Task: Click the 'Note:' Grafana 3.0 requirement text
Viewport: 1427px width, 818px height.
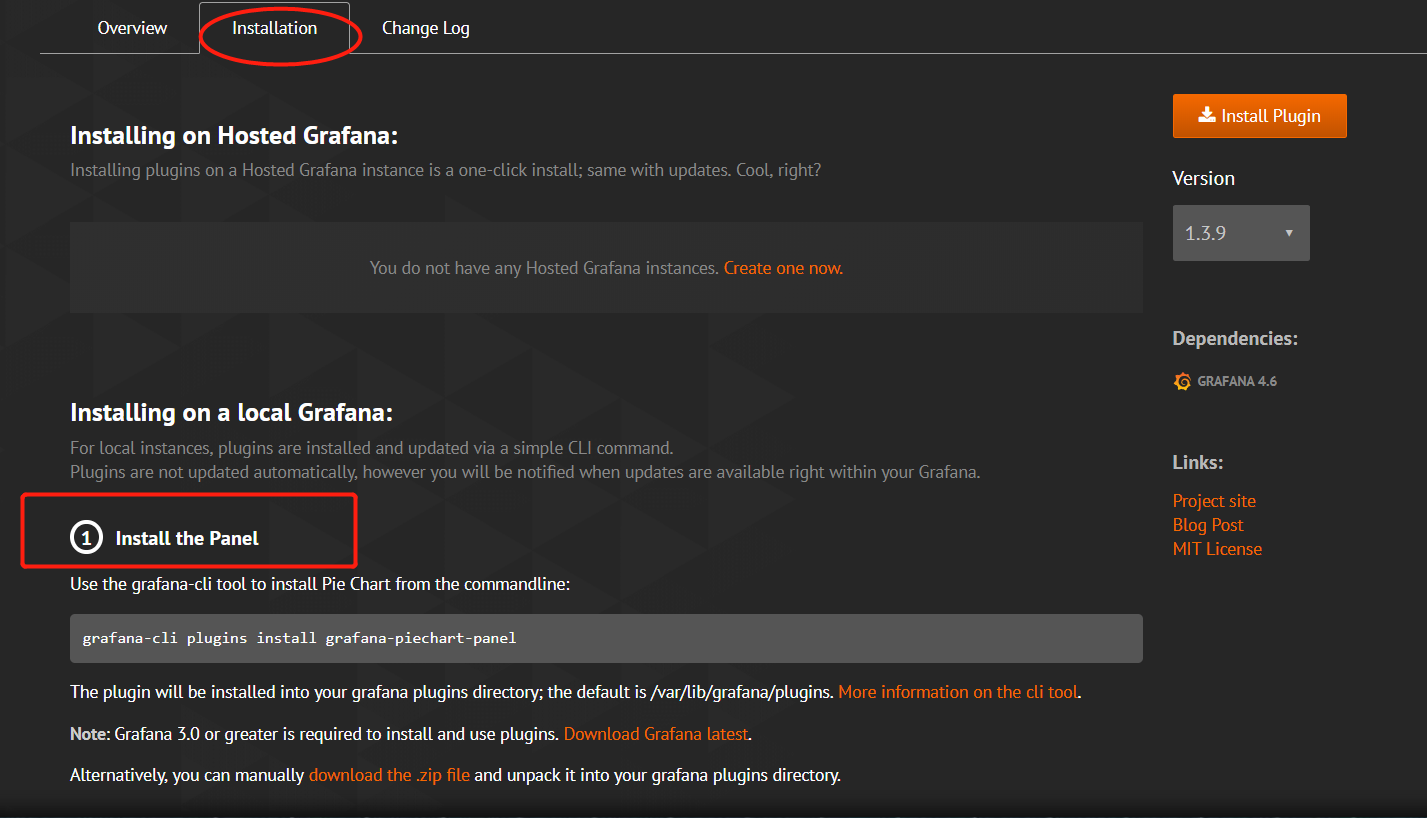Action: 314,734
